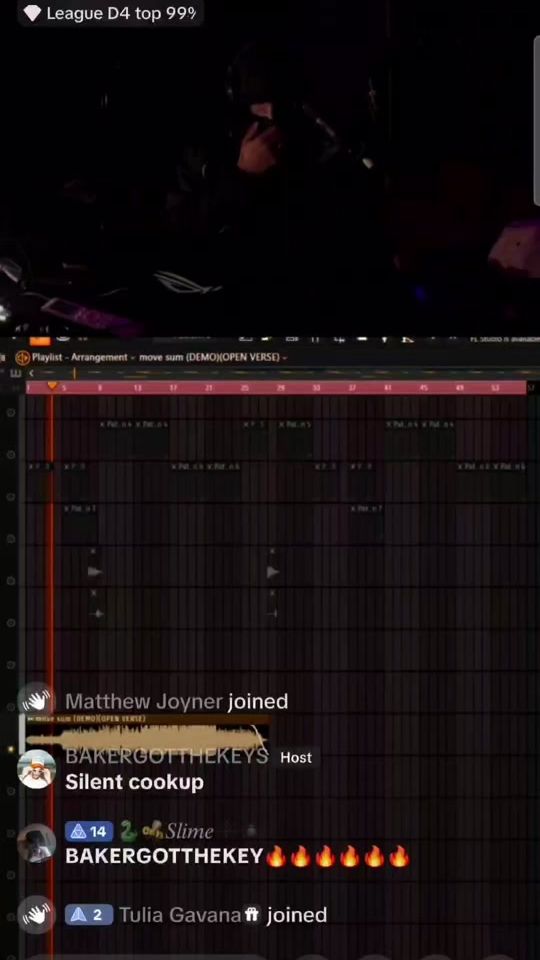
Task: Click the automation clip play arrow near bar 29
Action: pyautogui.click(x=273, y=571)
